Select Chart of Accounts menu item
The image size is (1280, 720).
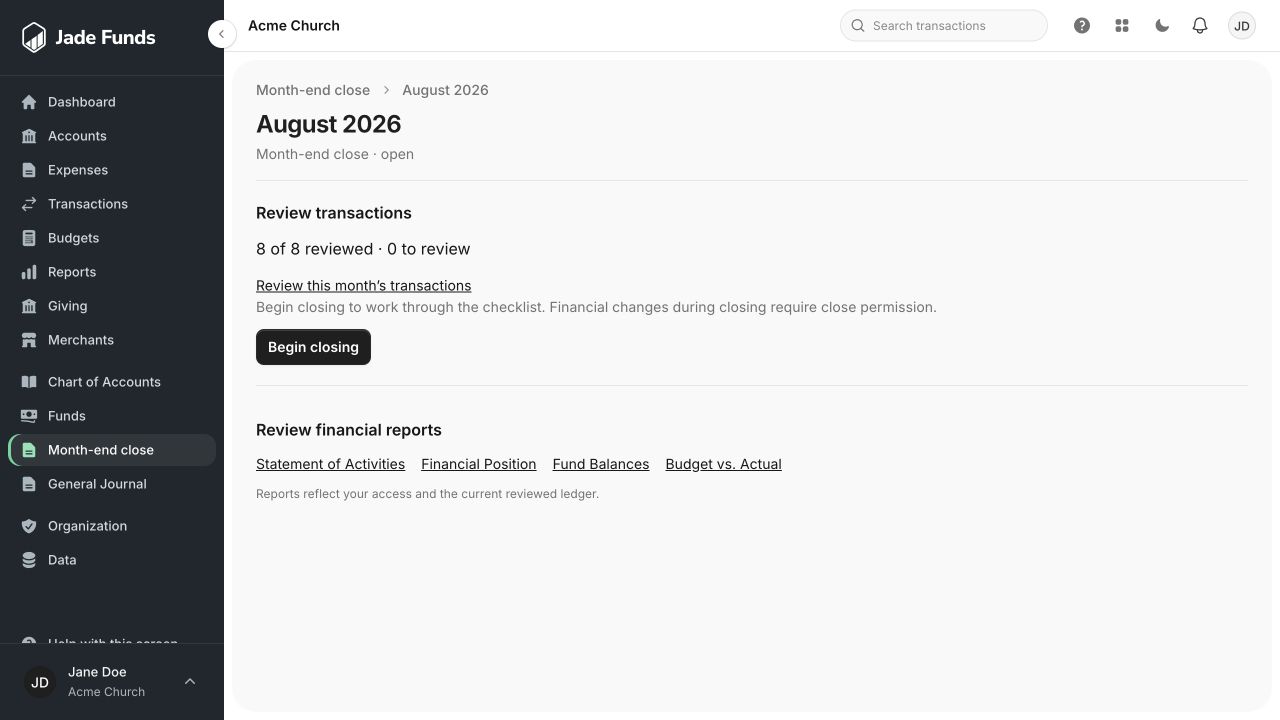(112, 382)
